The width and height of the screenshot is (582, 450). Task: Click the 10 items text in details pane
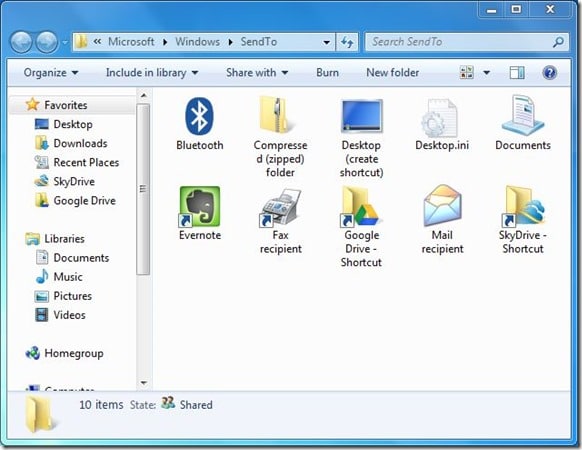click(x=101, y=404)
